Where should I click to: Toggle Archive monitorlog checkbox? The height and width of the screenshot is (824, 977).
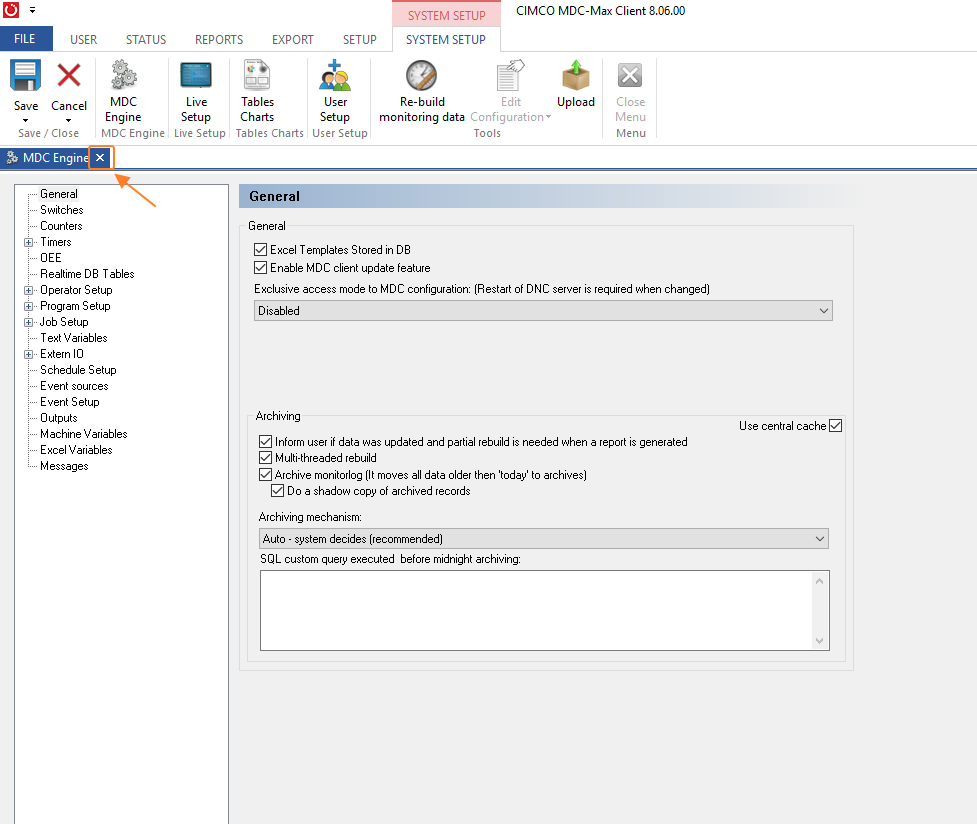(265, 475)
